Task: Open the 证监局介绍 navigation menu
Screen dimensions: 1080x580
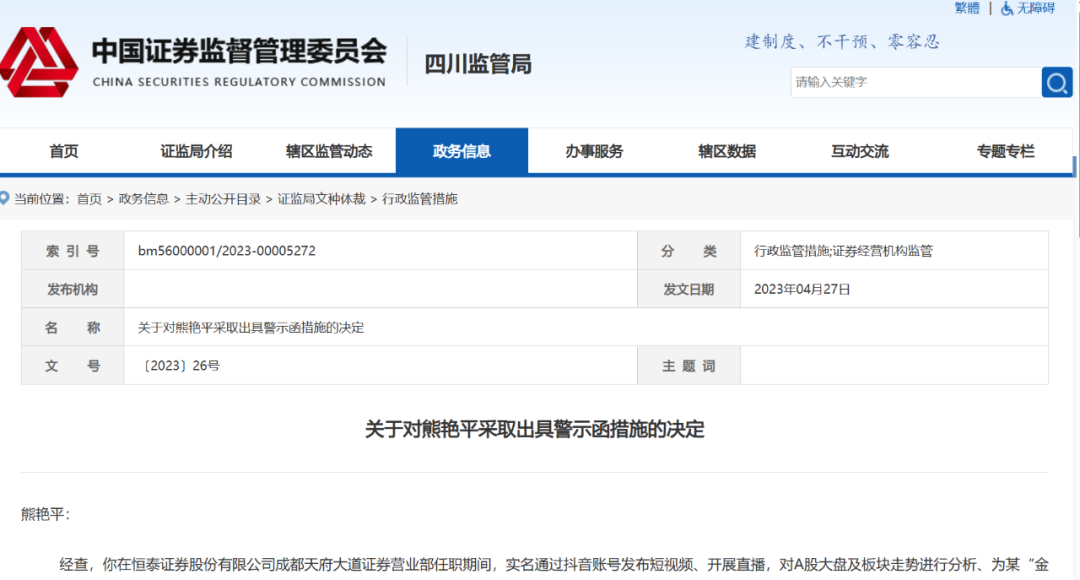Action: coord(197,150)
